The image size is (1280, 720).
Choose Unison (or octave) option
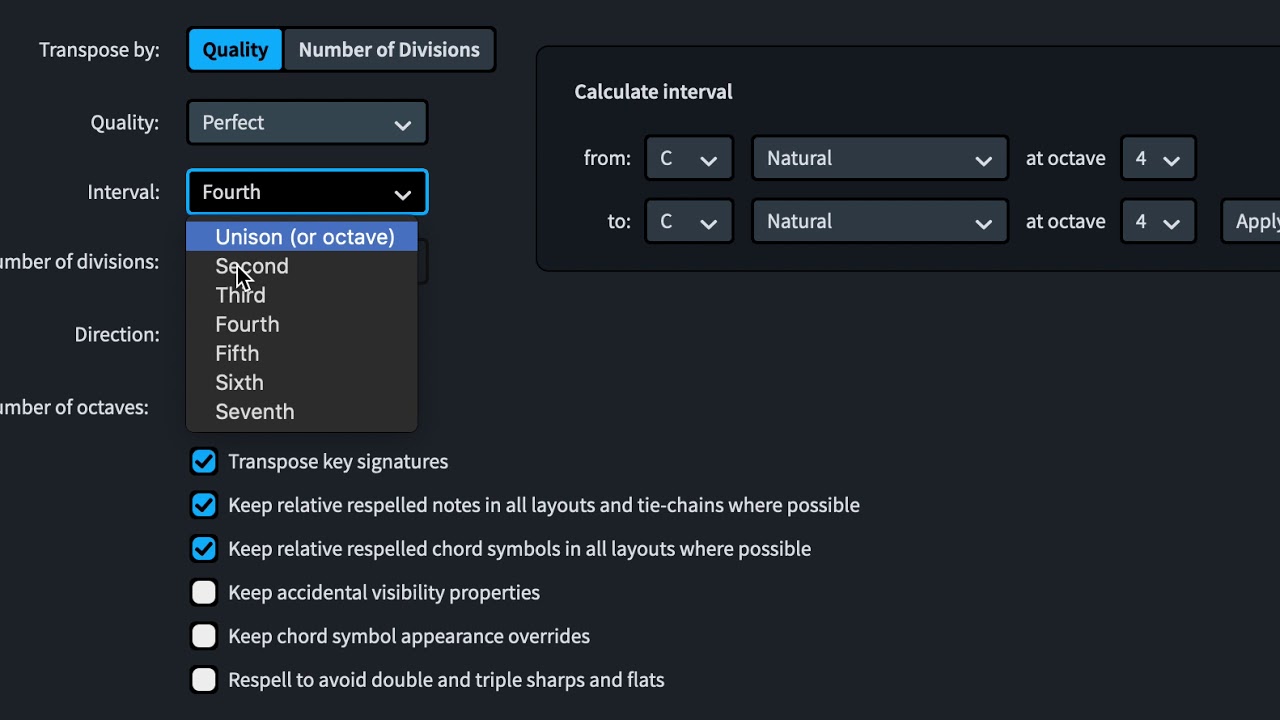(x=304, y=237)
